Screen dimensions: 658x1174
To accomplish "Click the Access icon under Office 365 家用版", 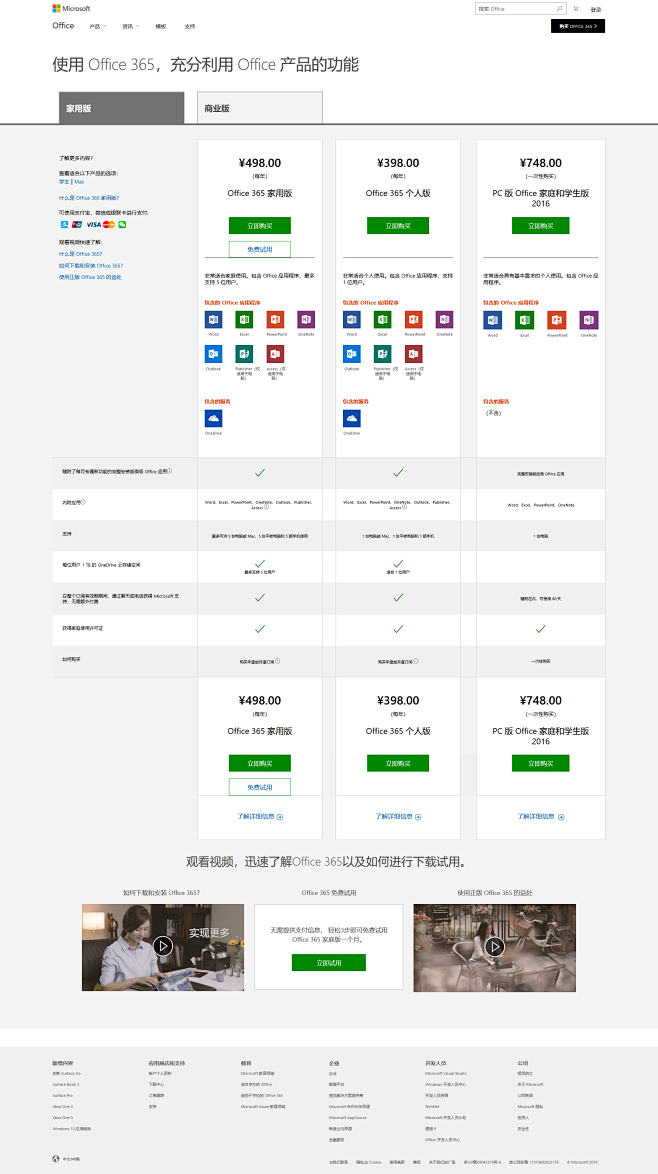I will (x=275, y=354).
